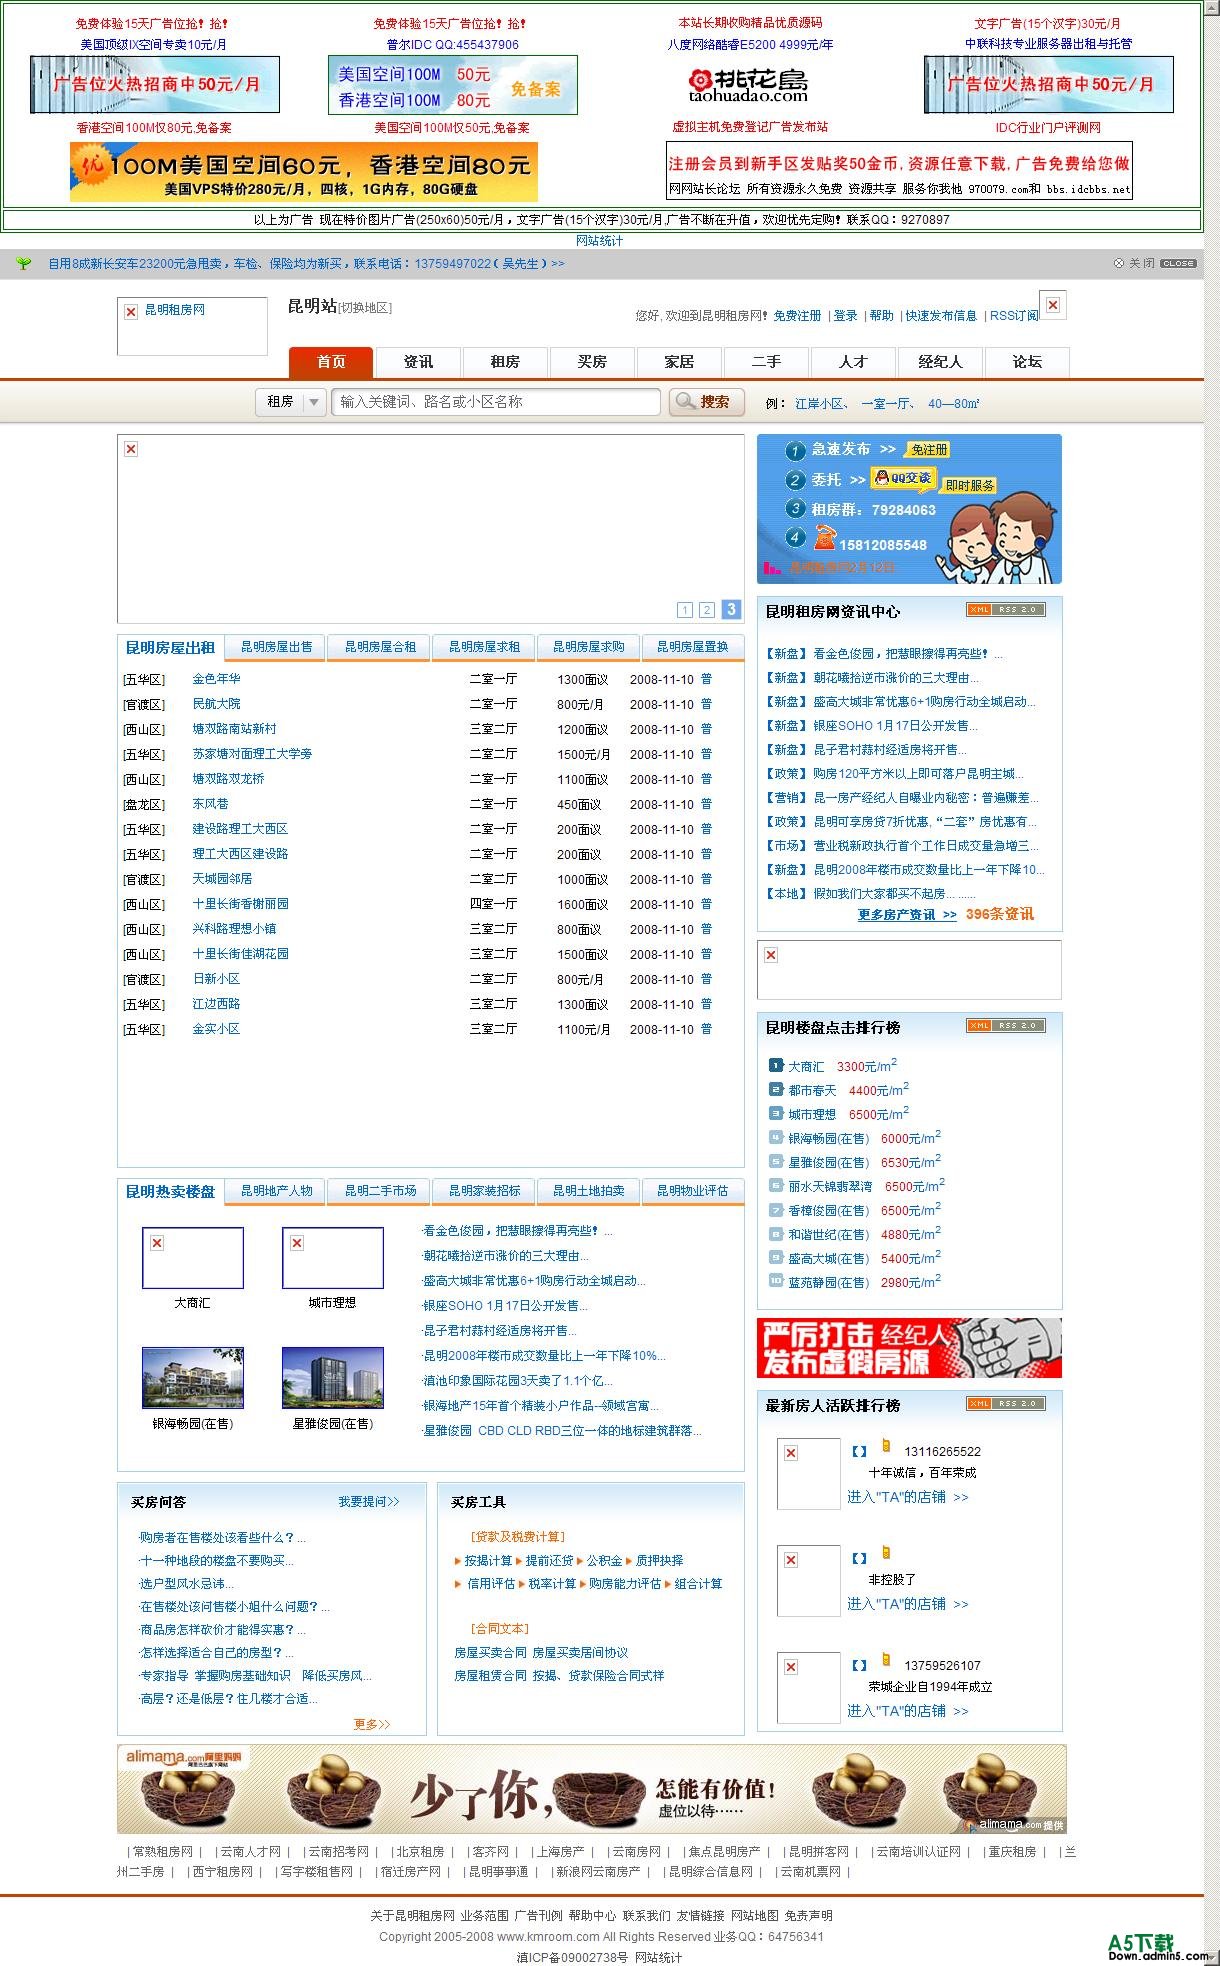Click the 更多房产资讯 >> link
1220x1966 pixels.
907,915
